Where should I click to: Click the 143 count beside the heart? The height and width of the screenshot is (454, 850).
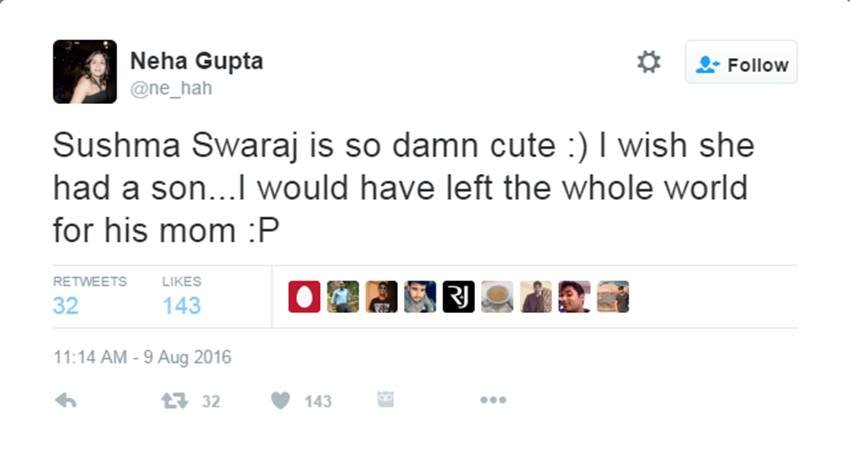tap(318, 401)
